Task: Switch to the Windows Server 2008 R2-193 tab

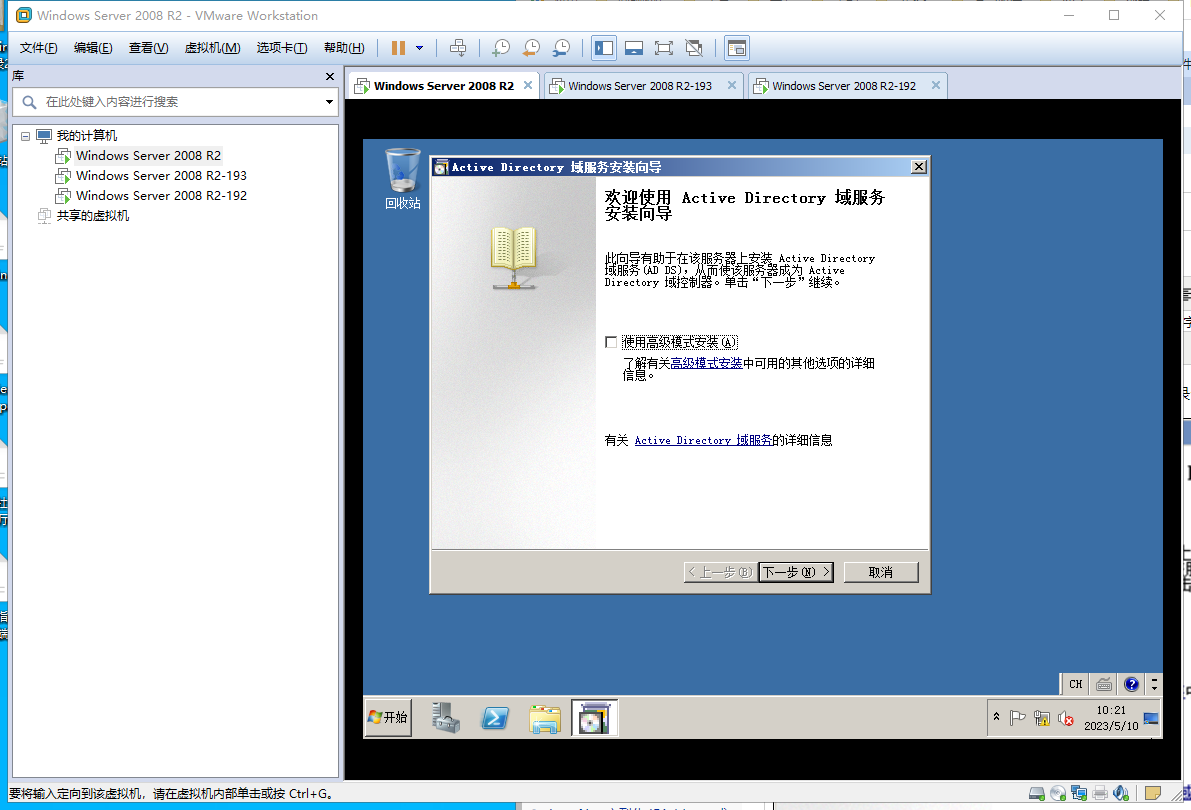Action: [640, 86]
